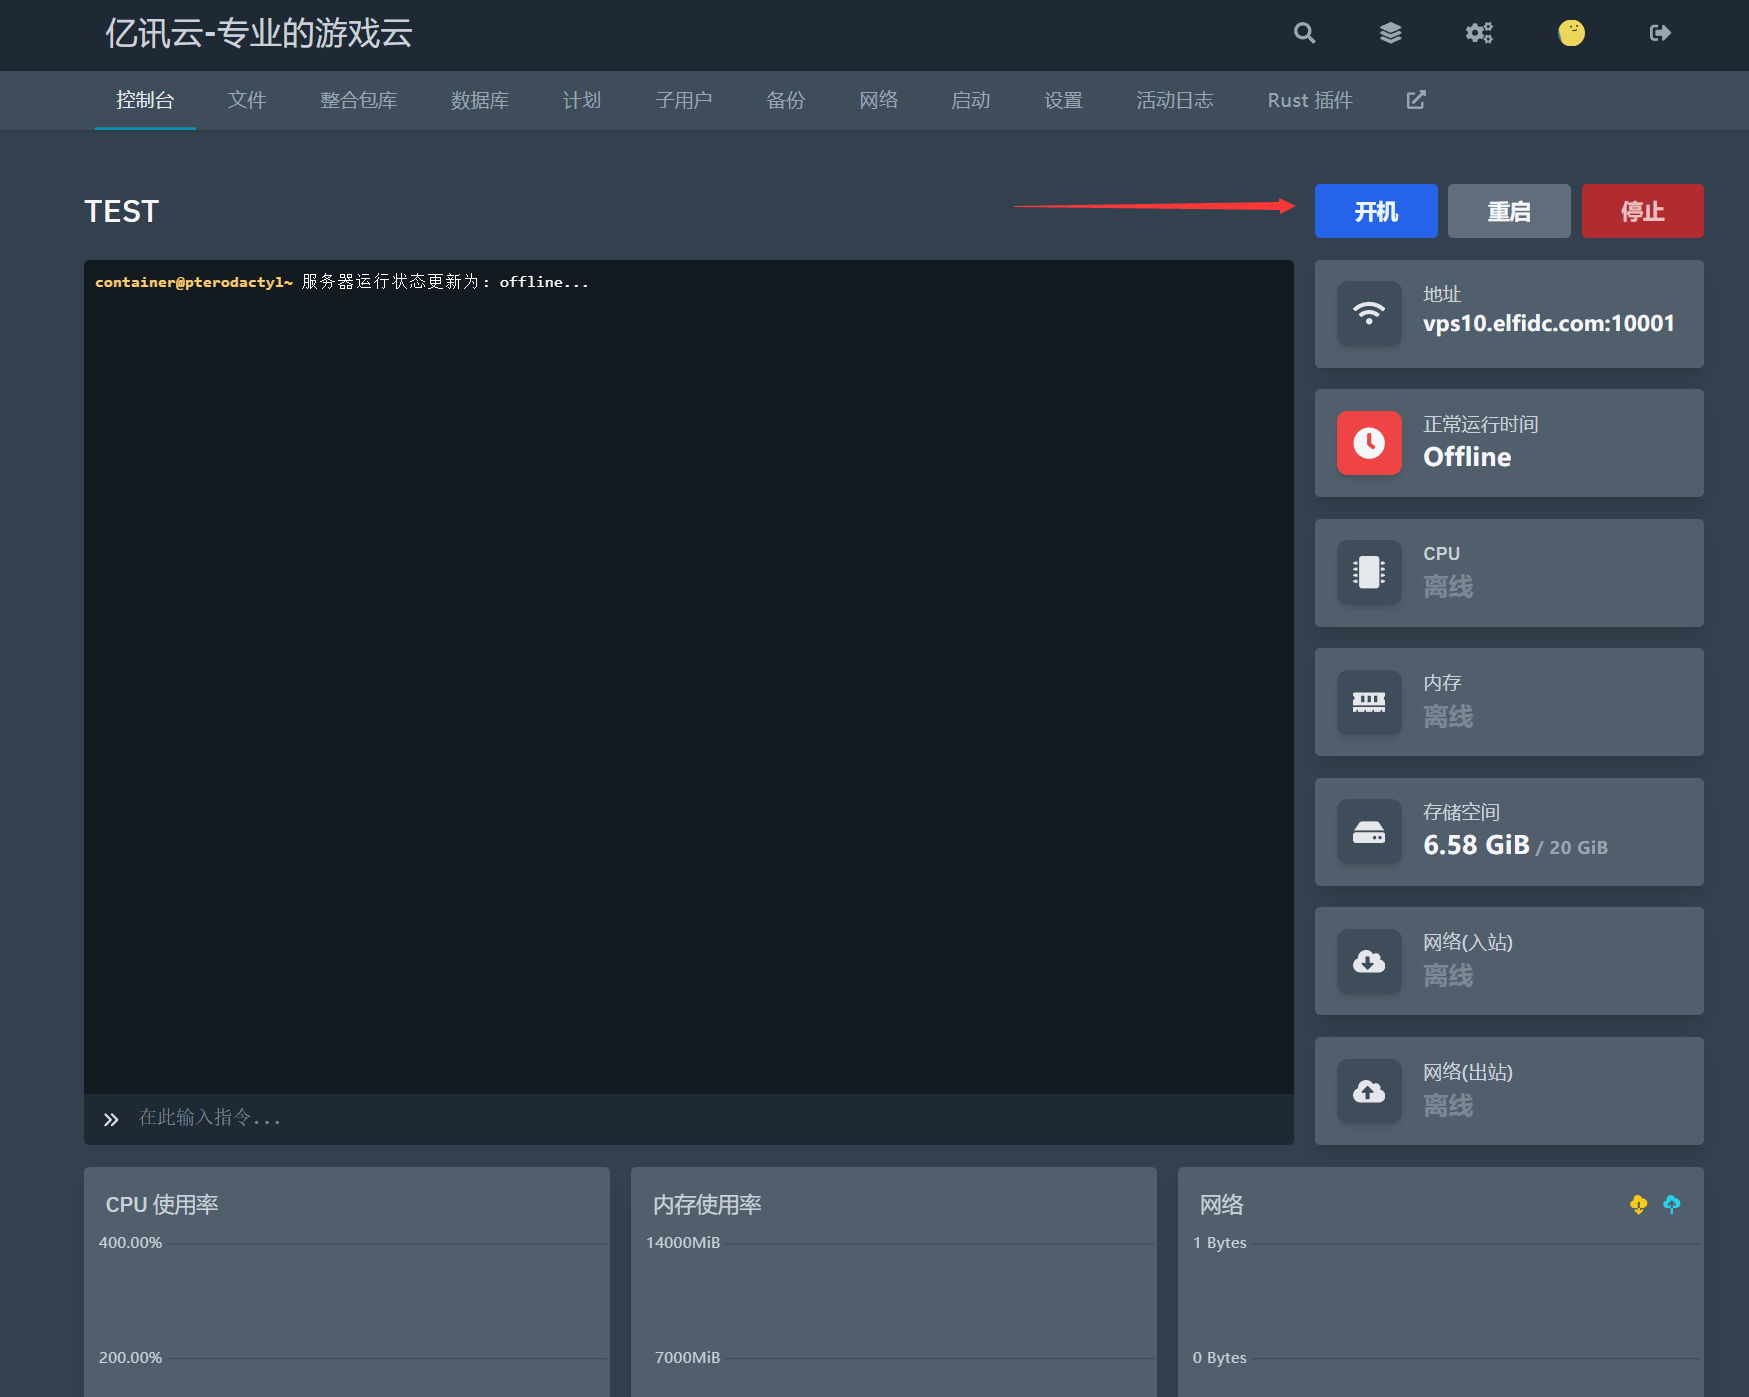Restart the server with 重启 button

(x=1509, y=211)
